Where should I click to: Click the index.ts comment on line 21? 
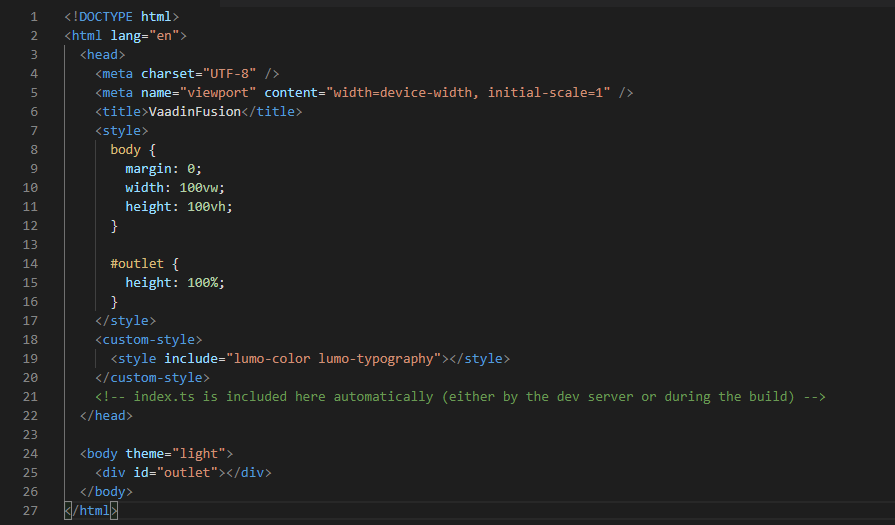[x=460, y=397]
